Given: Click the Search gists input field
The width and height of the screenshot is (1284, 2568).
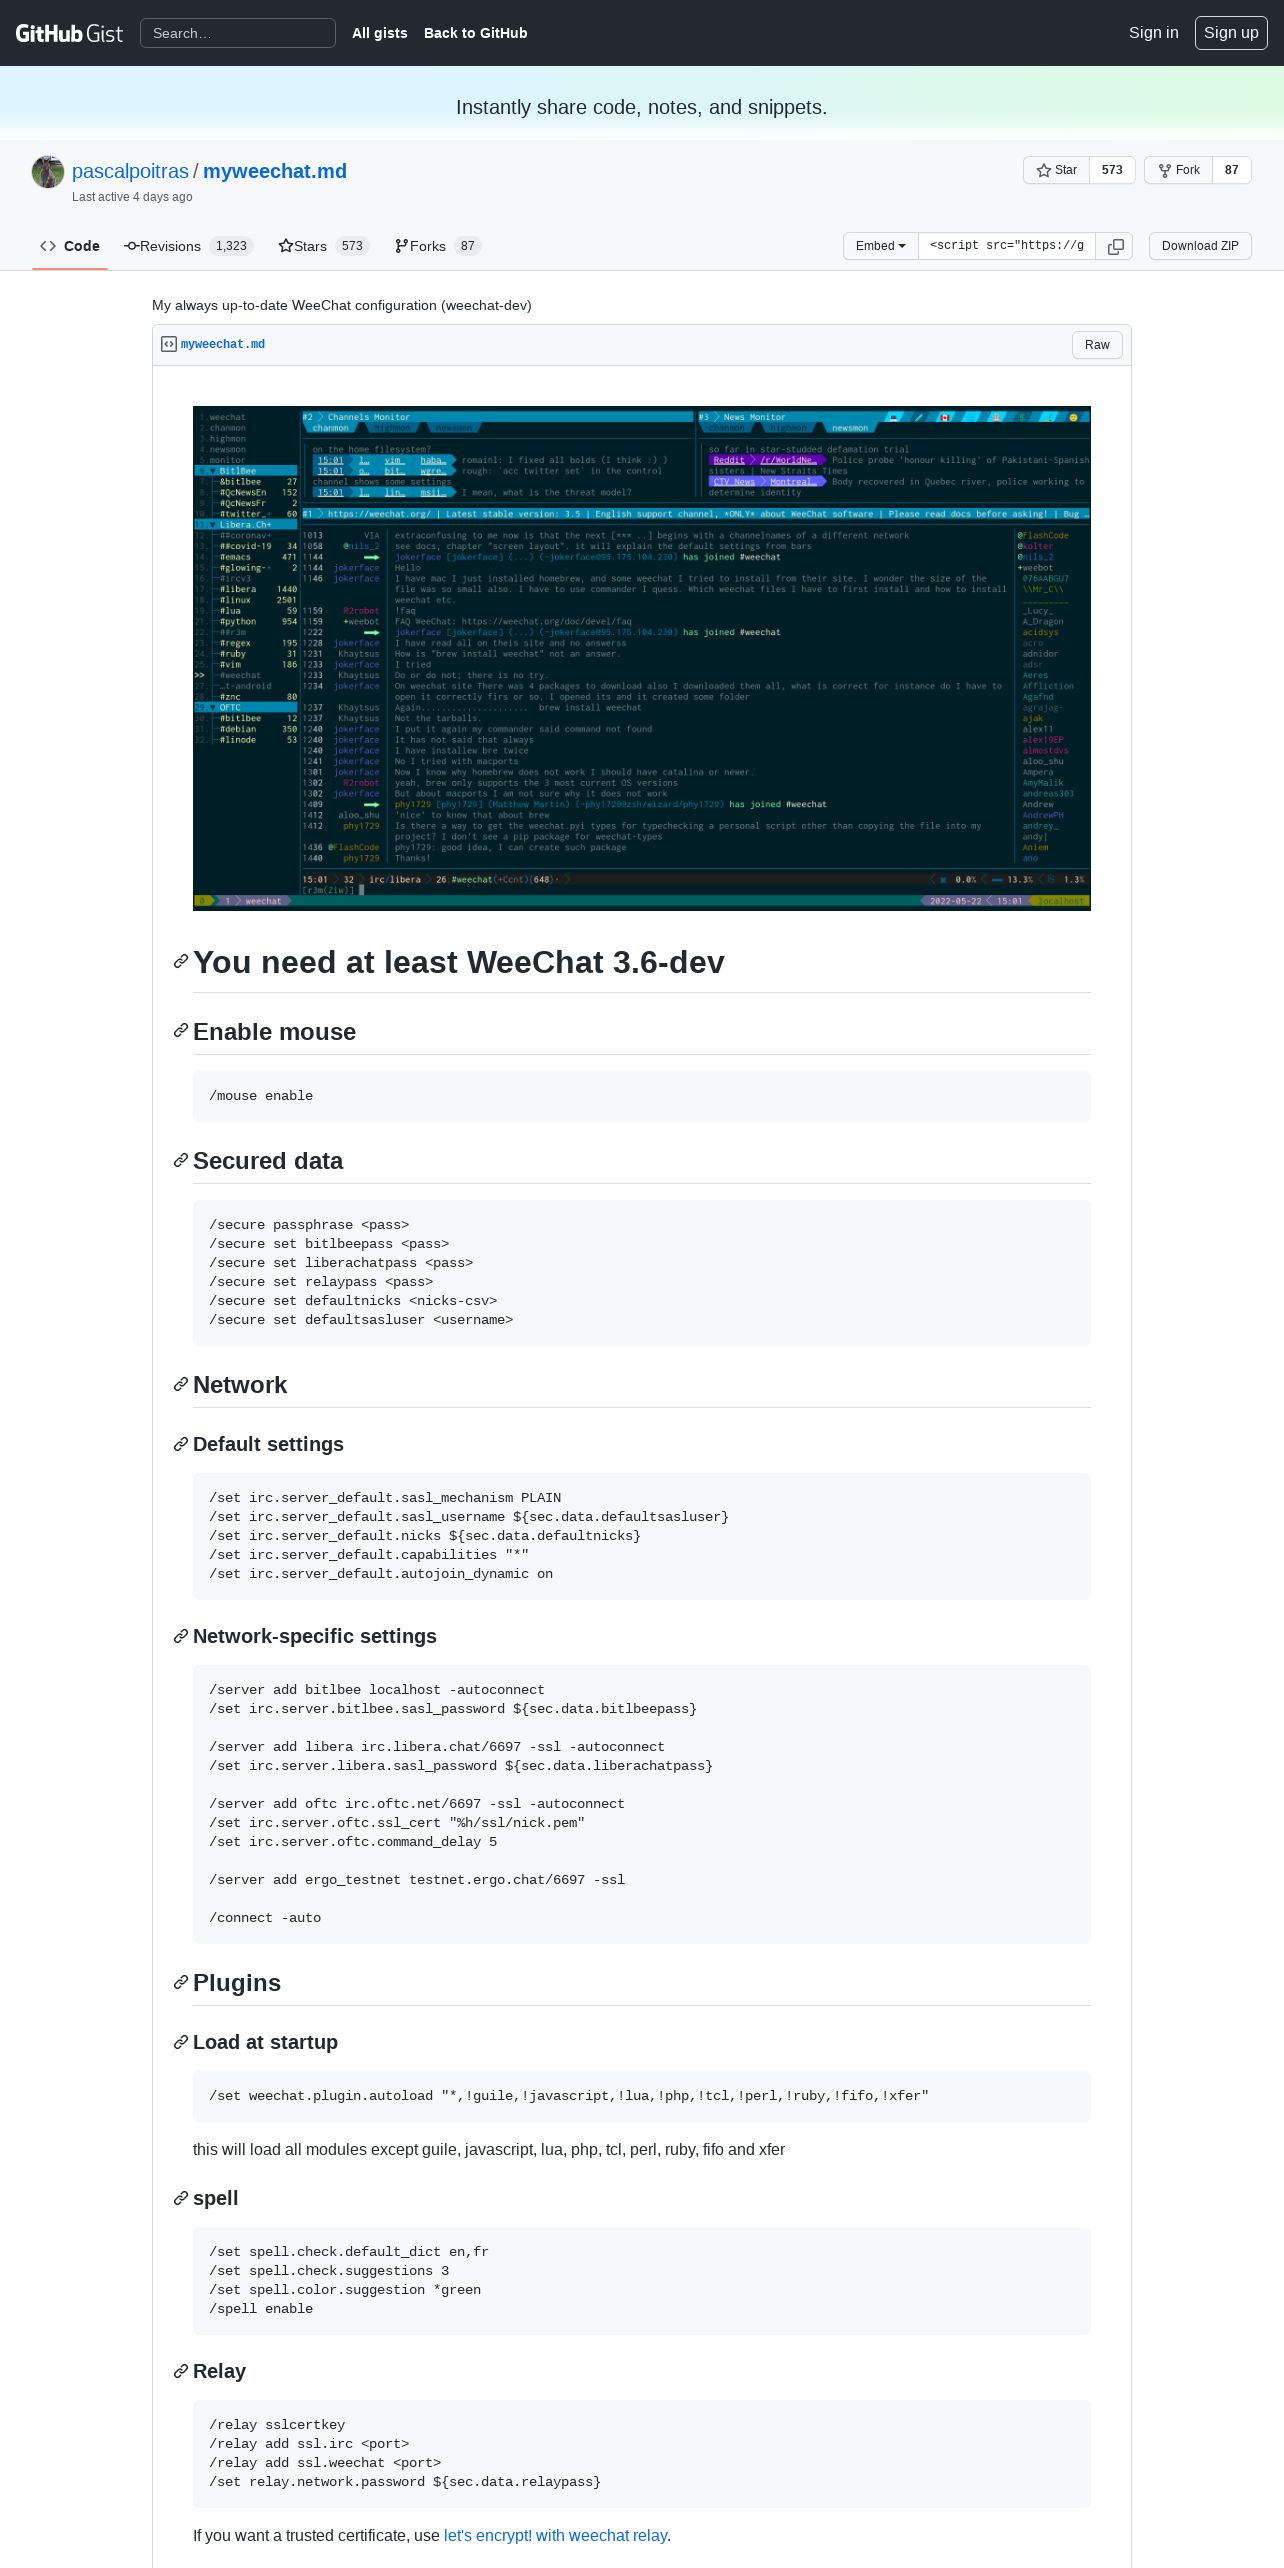Looking at the screenshot, I should (x=238, y=33).
